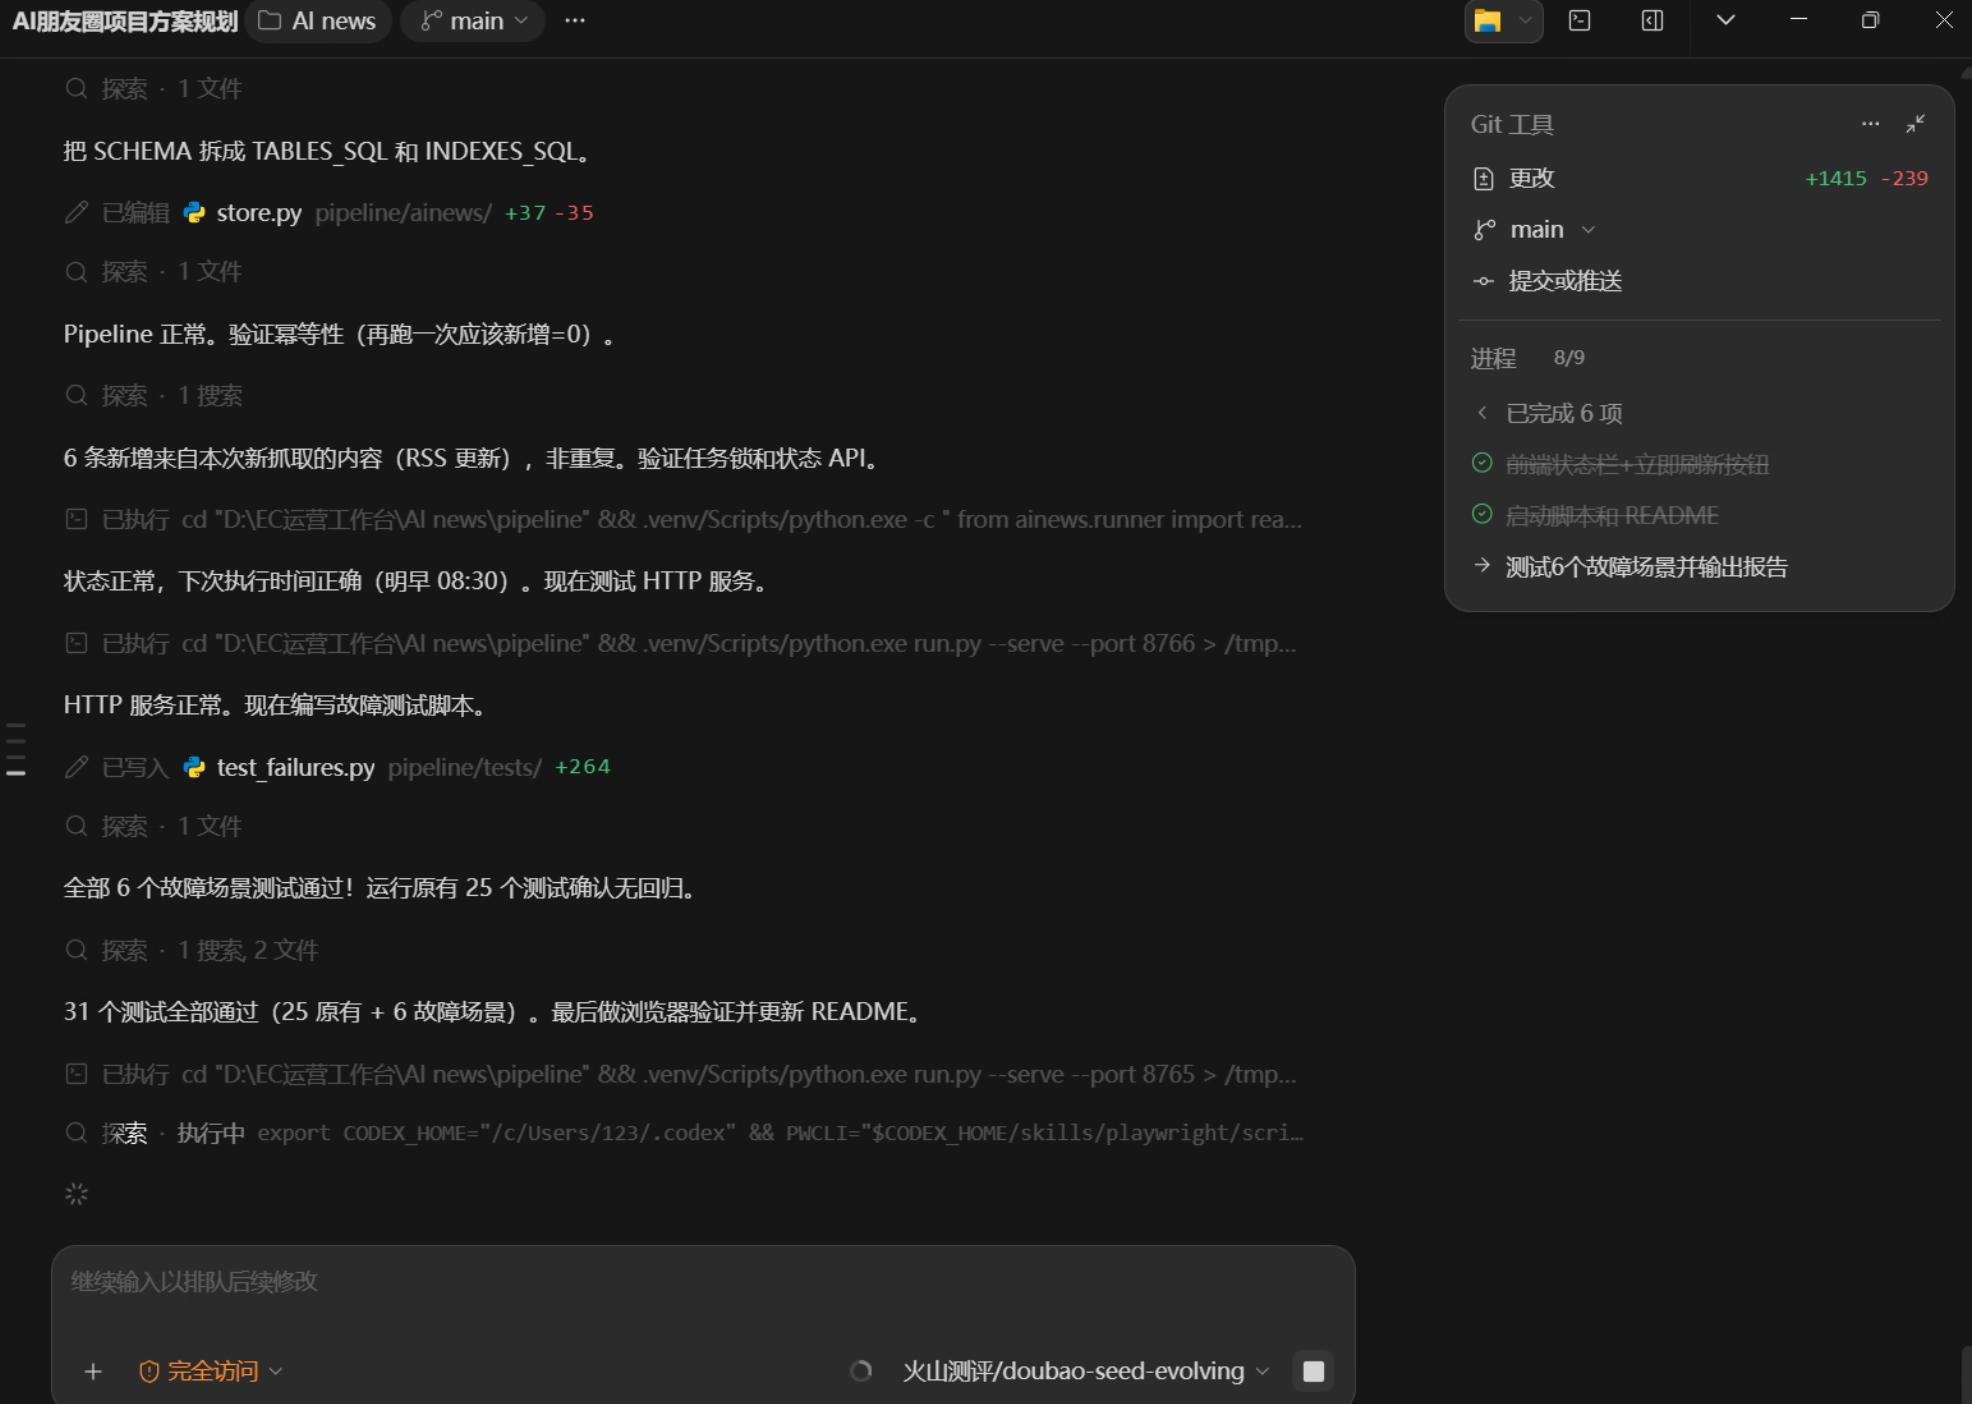Click the terminal icon of the 8766 command
The width and height of the screenshot is (1972, 1404).
coord(76,644)
